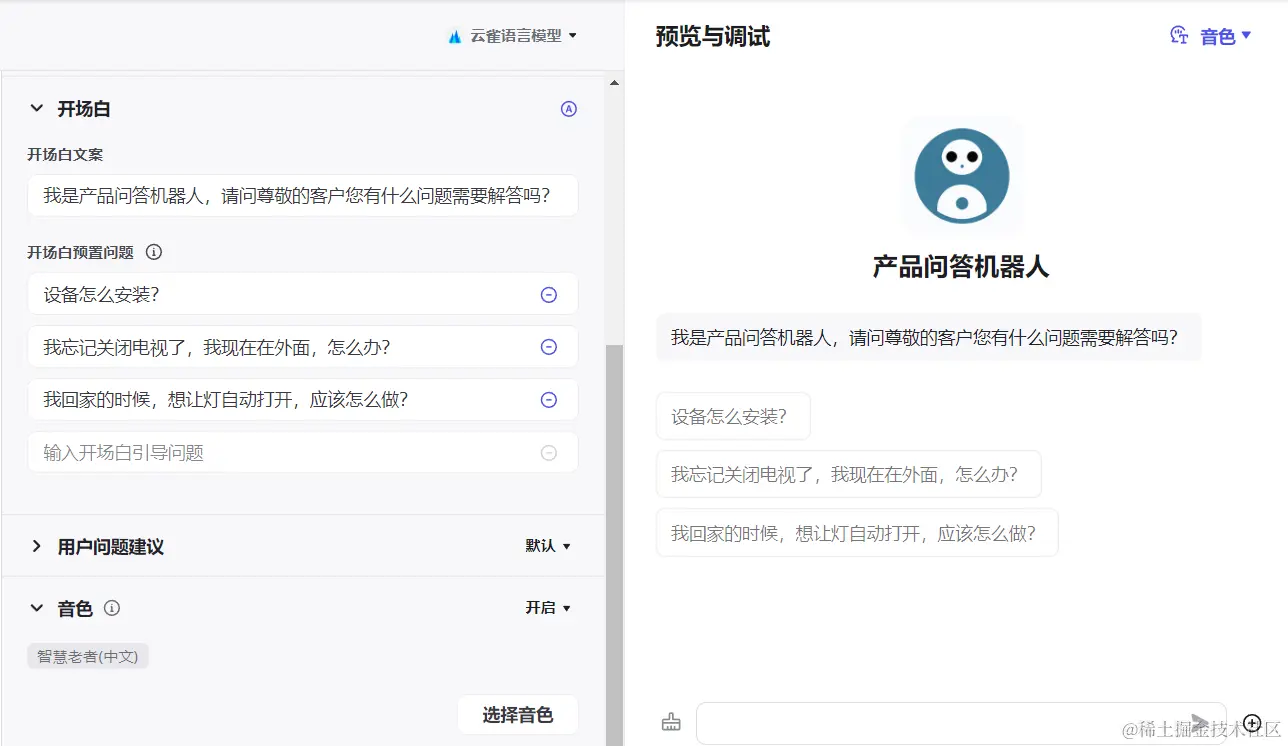
Task: Open the 默认 dropdown for 用户问题建议
Action: (x=548, y=546)
